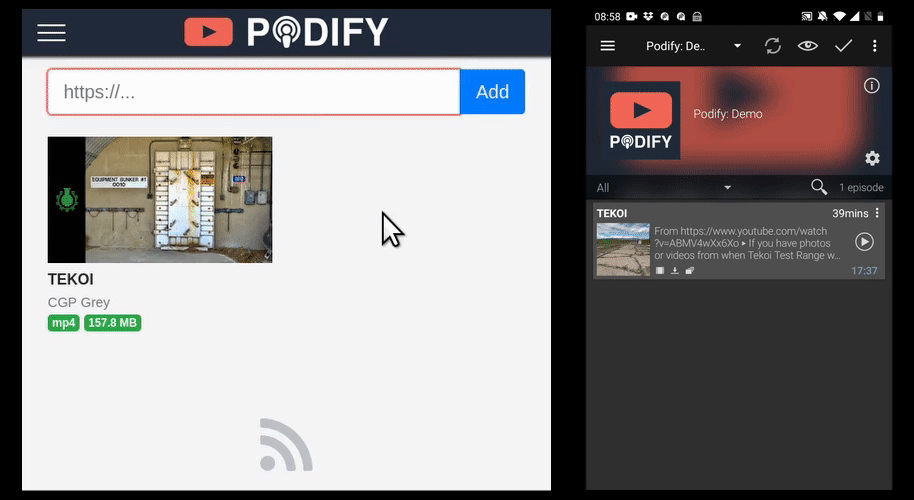Play the TEKOI episode
Viewport: 914px width, 500px height.
(x=864, y=242)
